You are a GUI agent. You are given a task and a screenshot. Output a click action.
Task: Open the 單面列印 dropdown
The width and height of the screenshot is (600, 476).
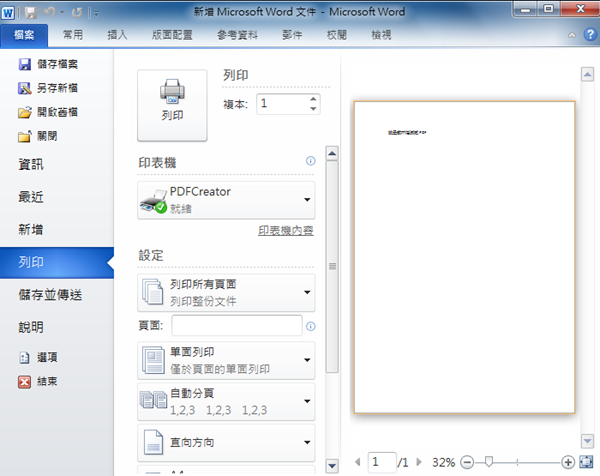coord(226,360)
